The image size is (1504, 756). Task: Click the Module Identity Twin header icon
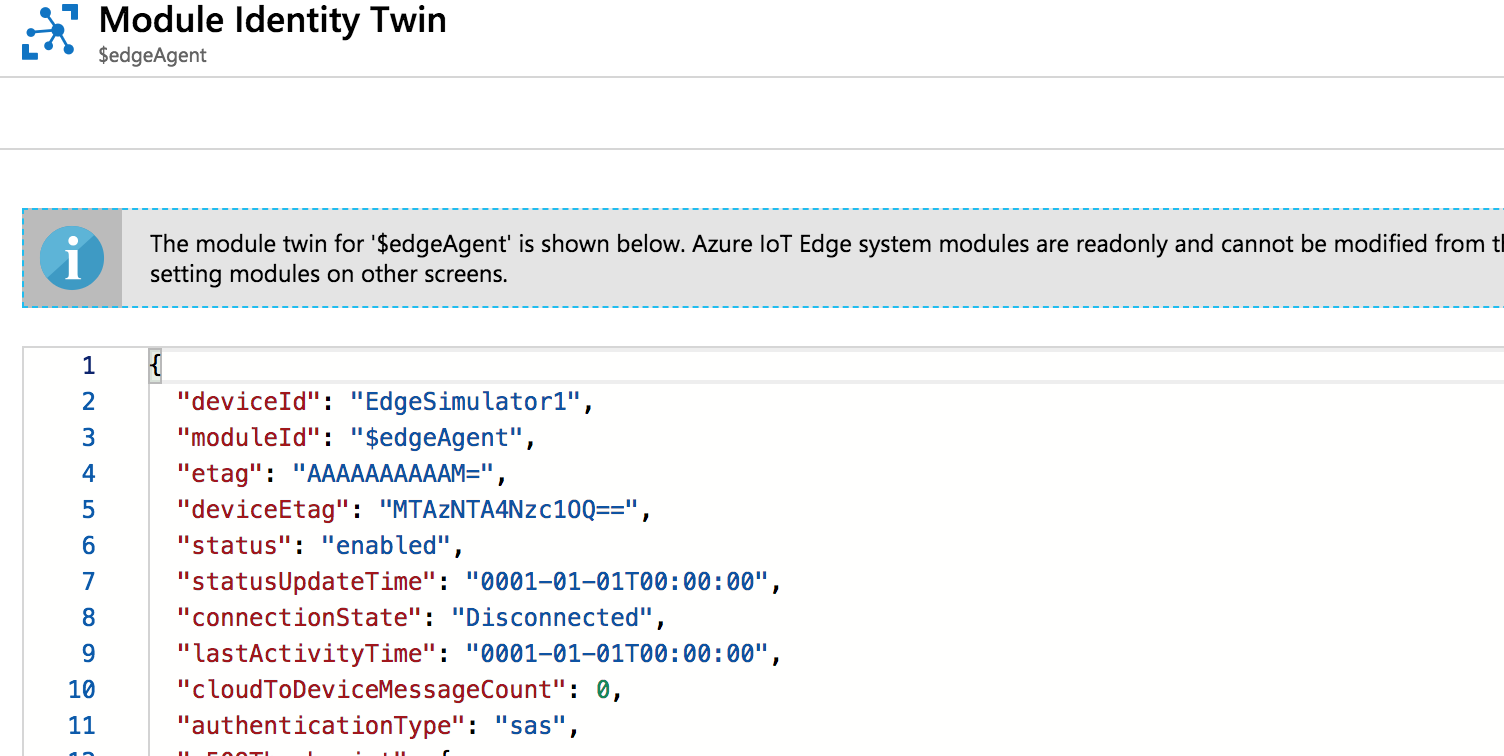pyautogui.click(x=48, y=30)
